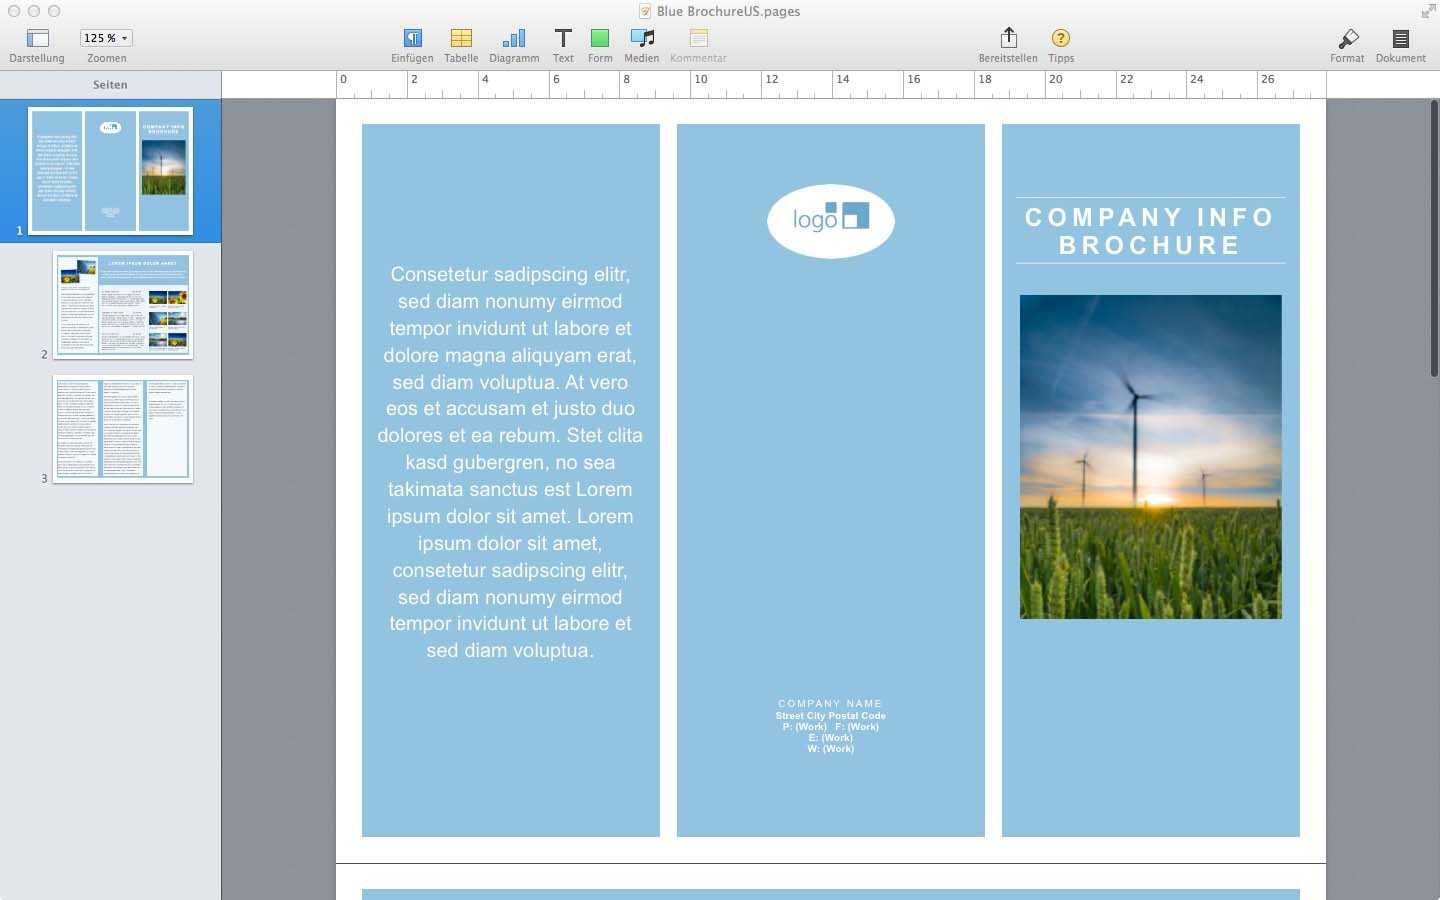Screen dimensions: 1440x900
Task: Insert a shape using Form icon
Action: [600, 39]
